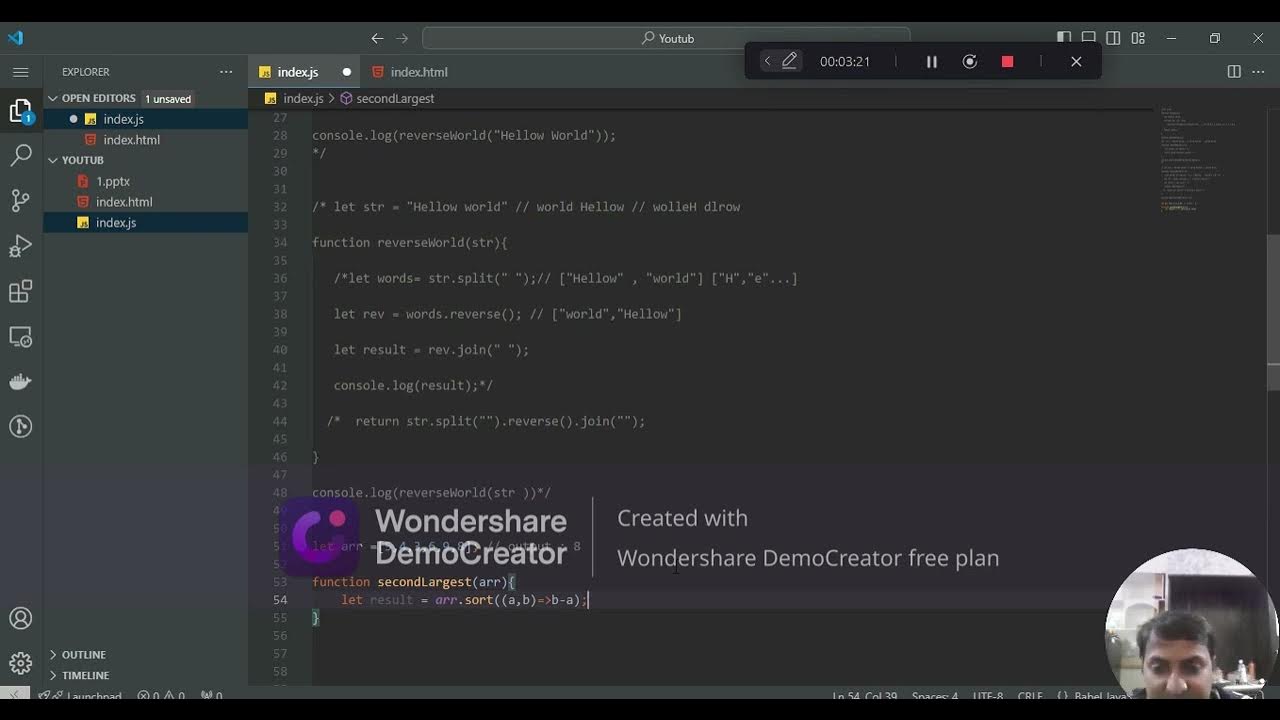Collapse the recorder toolbar with left chevron
This screenshot has width=1280, height=720.
[767, 61]
